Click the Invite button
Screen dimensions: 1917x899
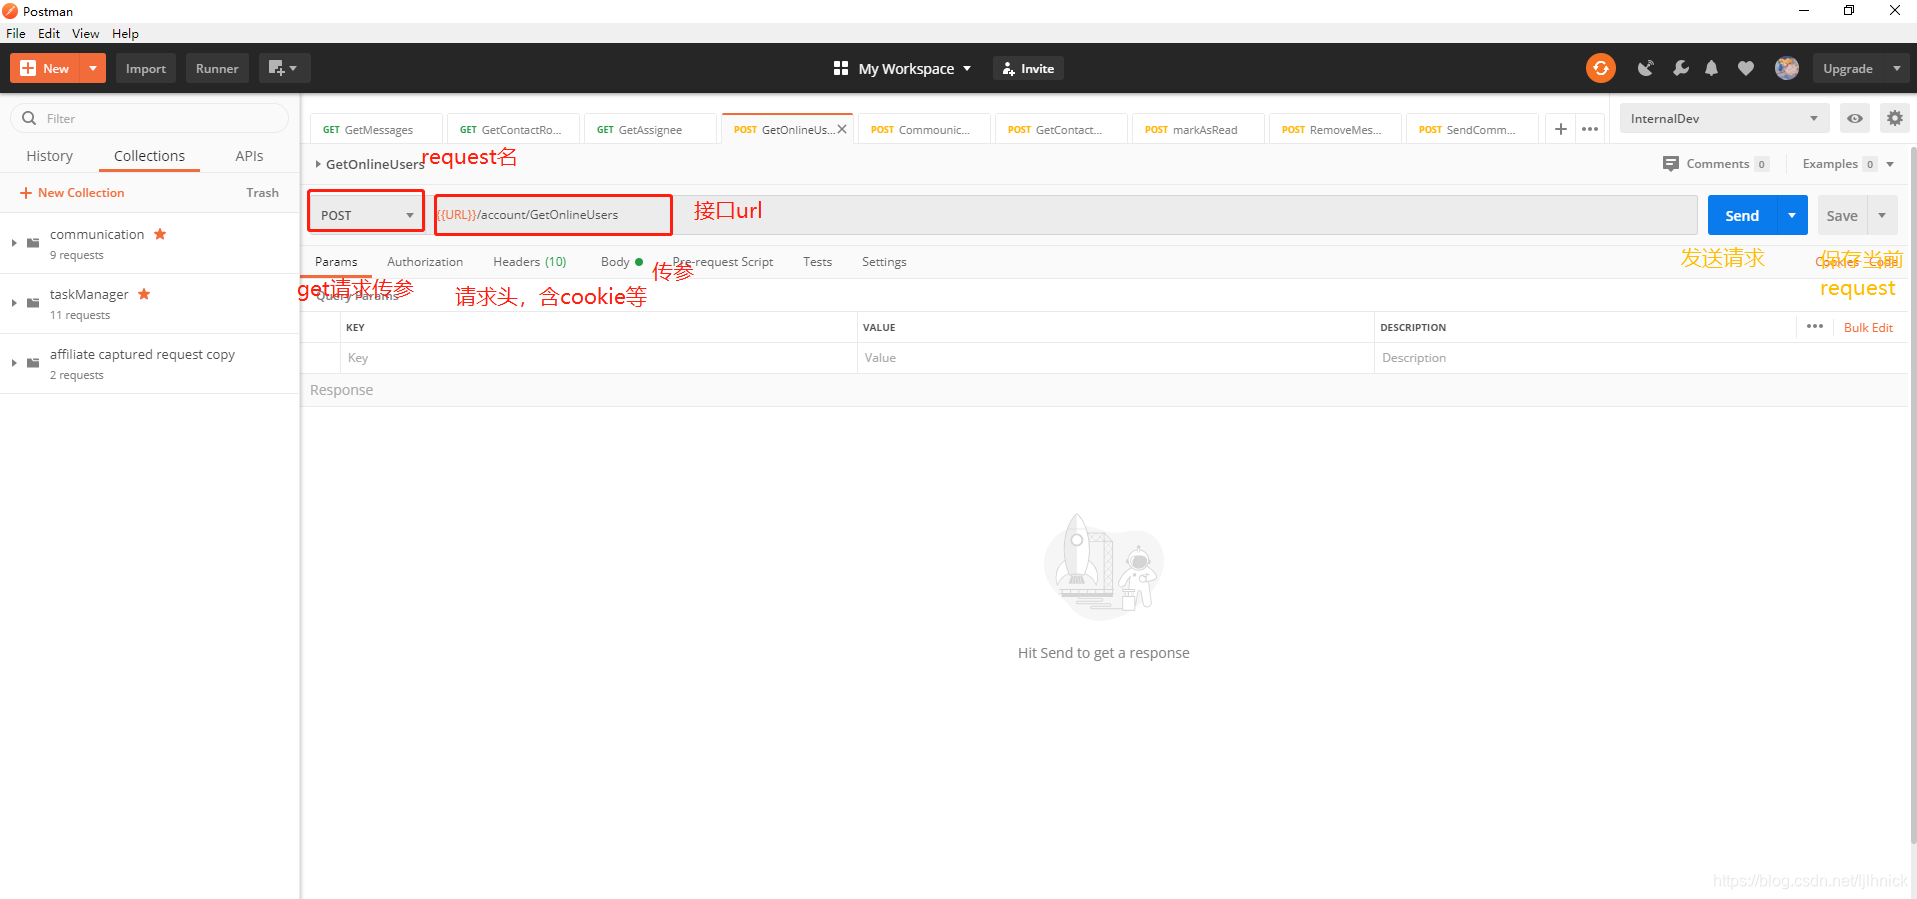click(x=1029, y=68)
